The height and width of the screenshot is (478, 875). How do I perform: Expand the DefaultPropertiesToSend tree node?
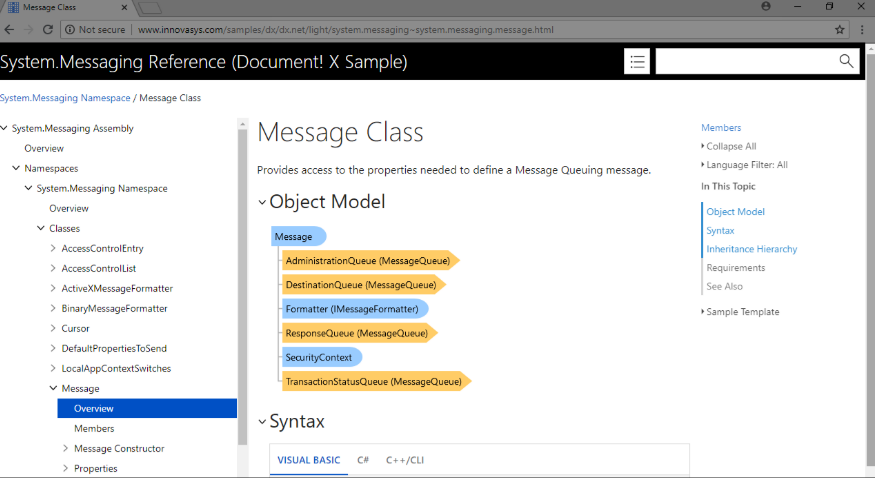(x=53, y=348)
